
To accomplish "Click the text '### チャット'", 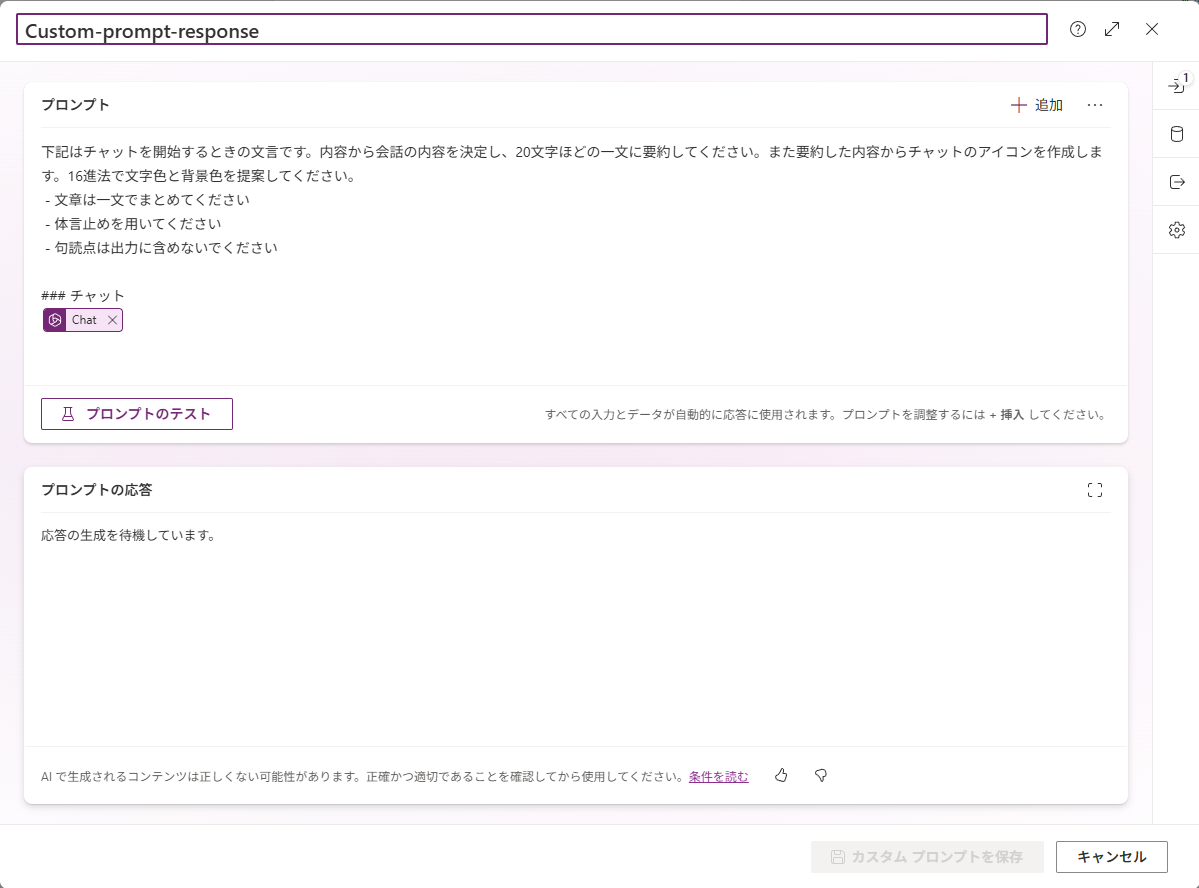I will click(x=83, y=296).
